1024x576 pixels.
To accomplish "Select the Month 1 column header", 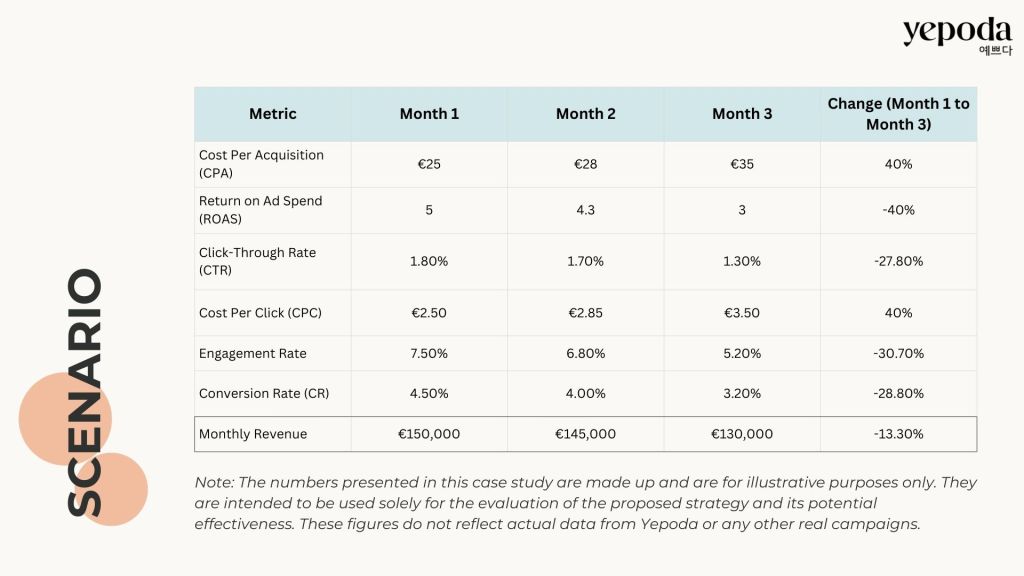I will [x=429, y=114].
